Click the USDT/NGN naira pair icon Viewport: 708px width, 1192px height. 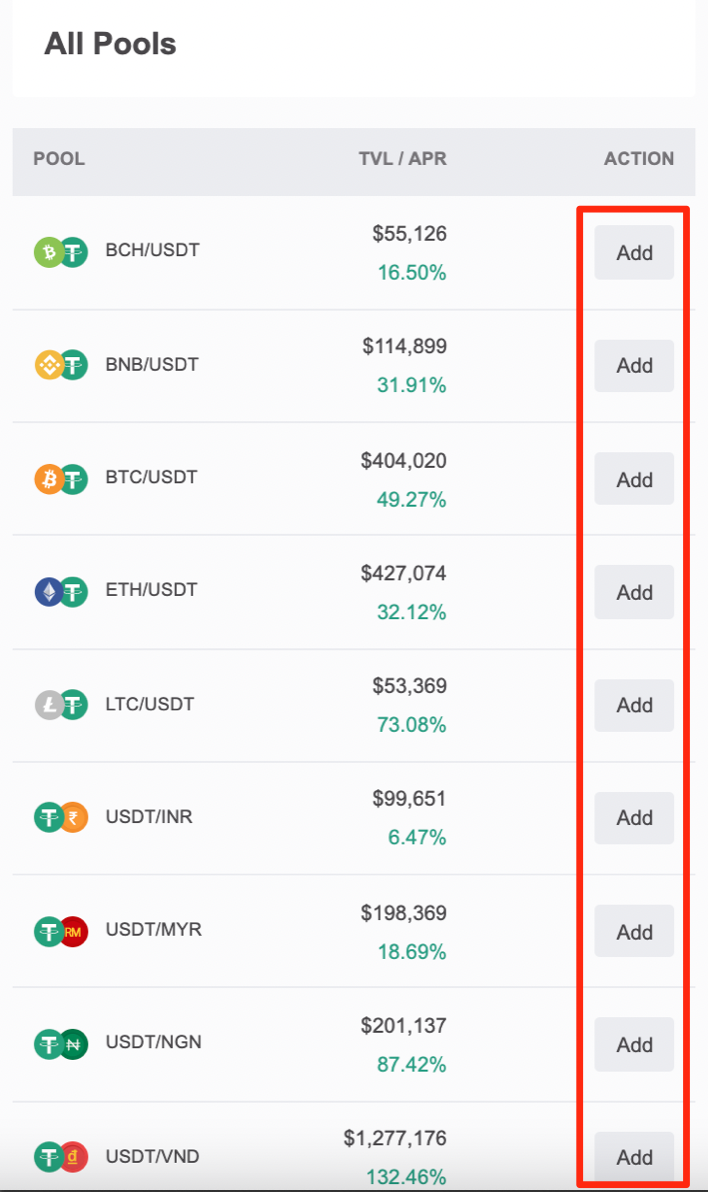61,1044
